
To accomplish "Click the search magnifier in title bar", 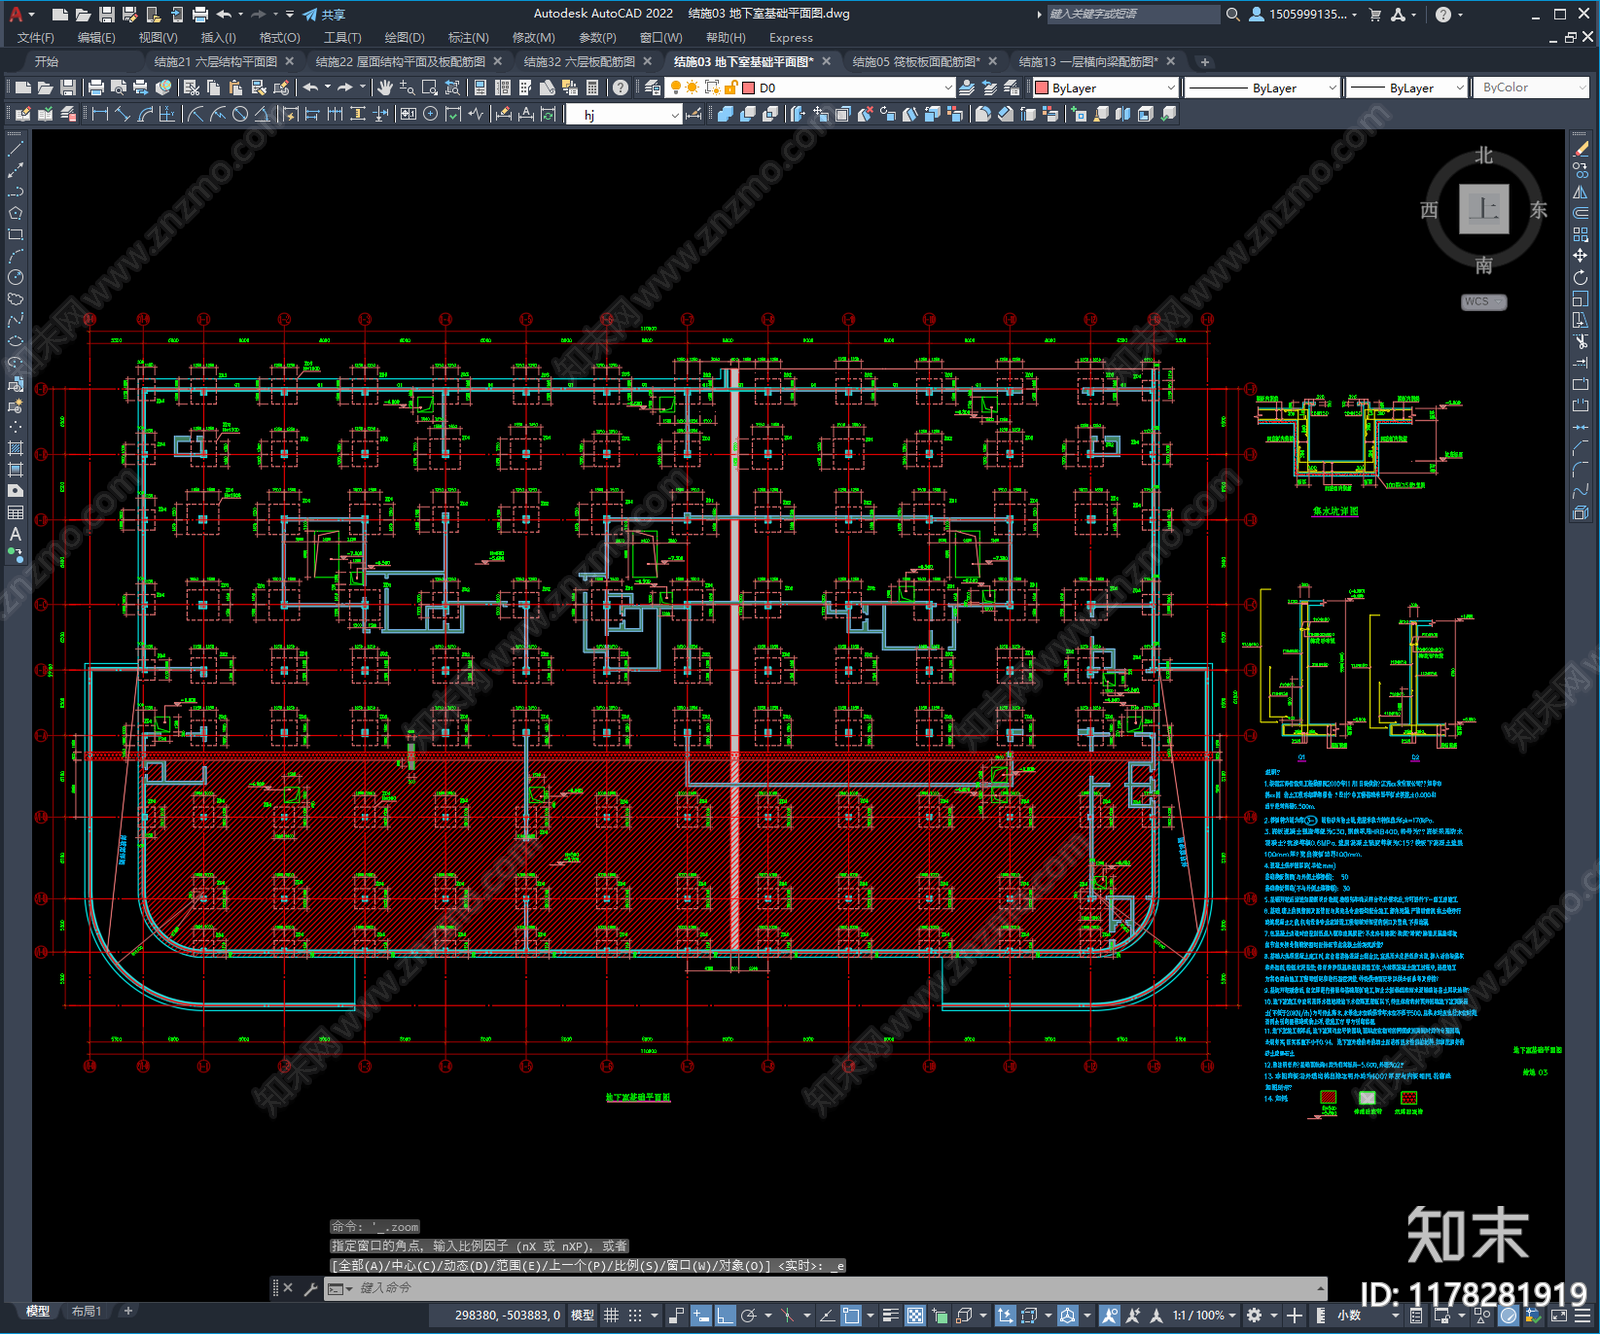I will pos(1233,14).
